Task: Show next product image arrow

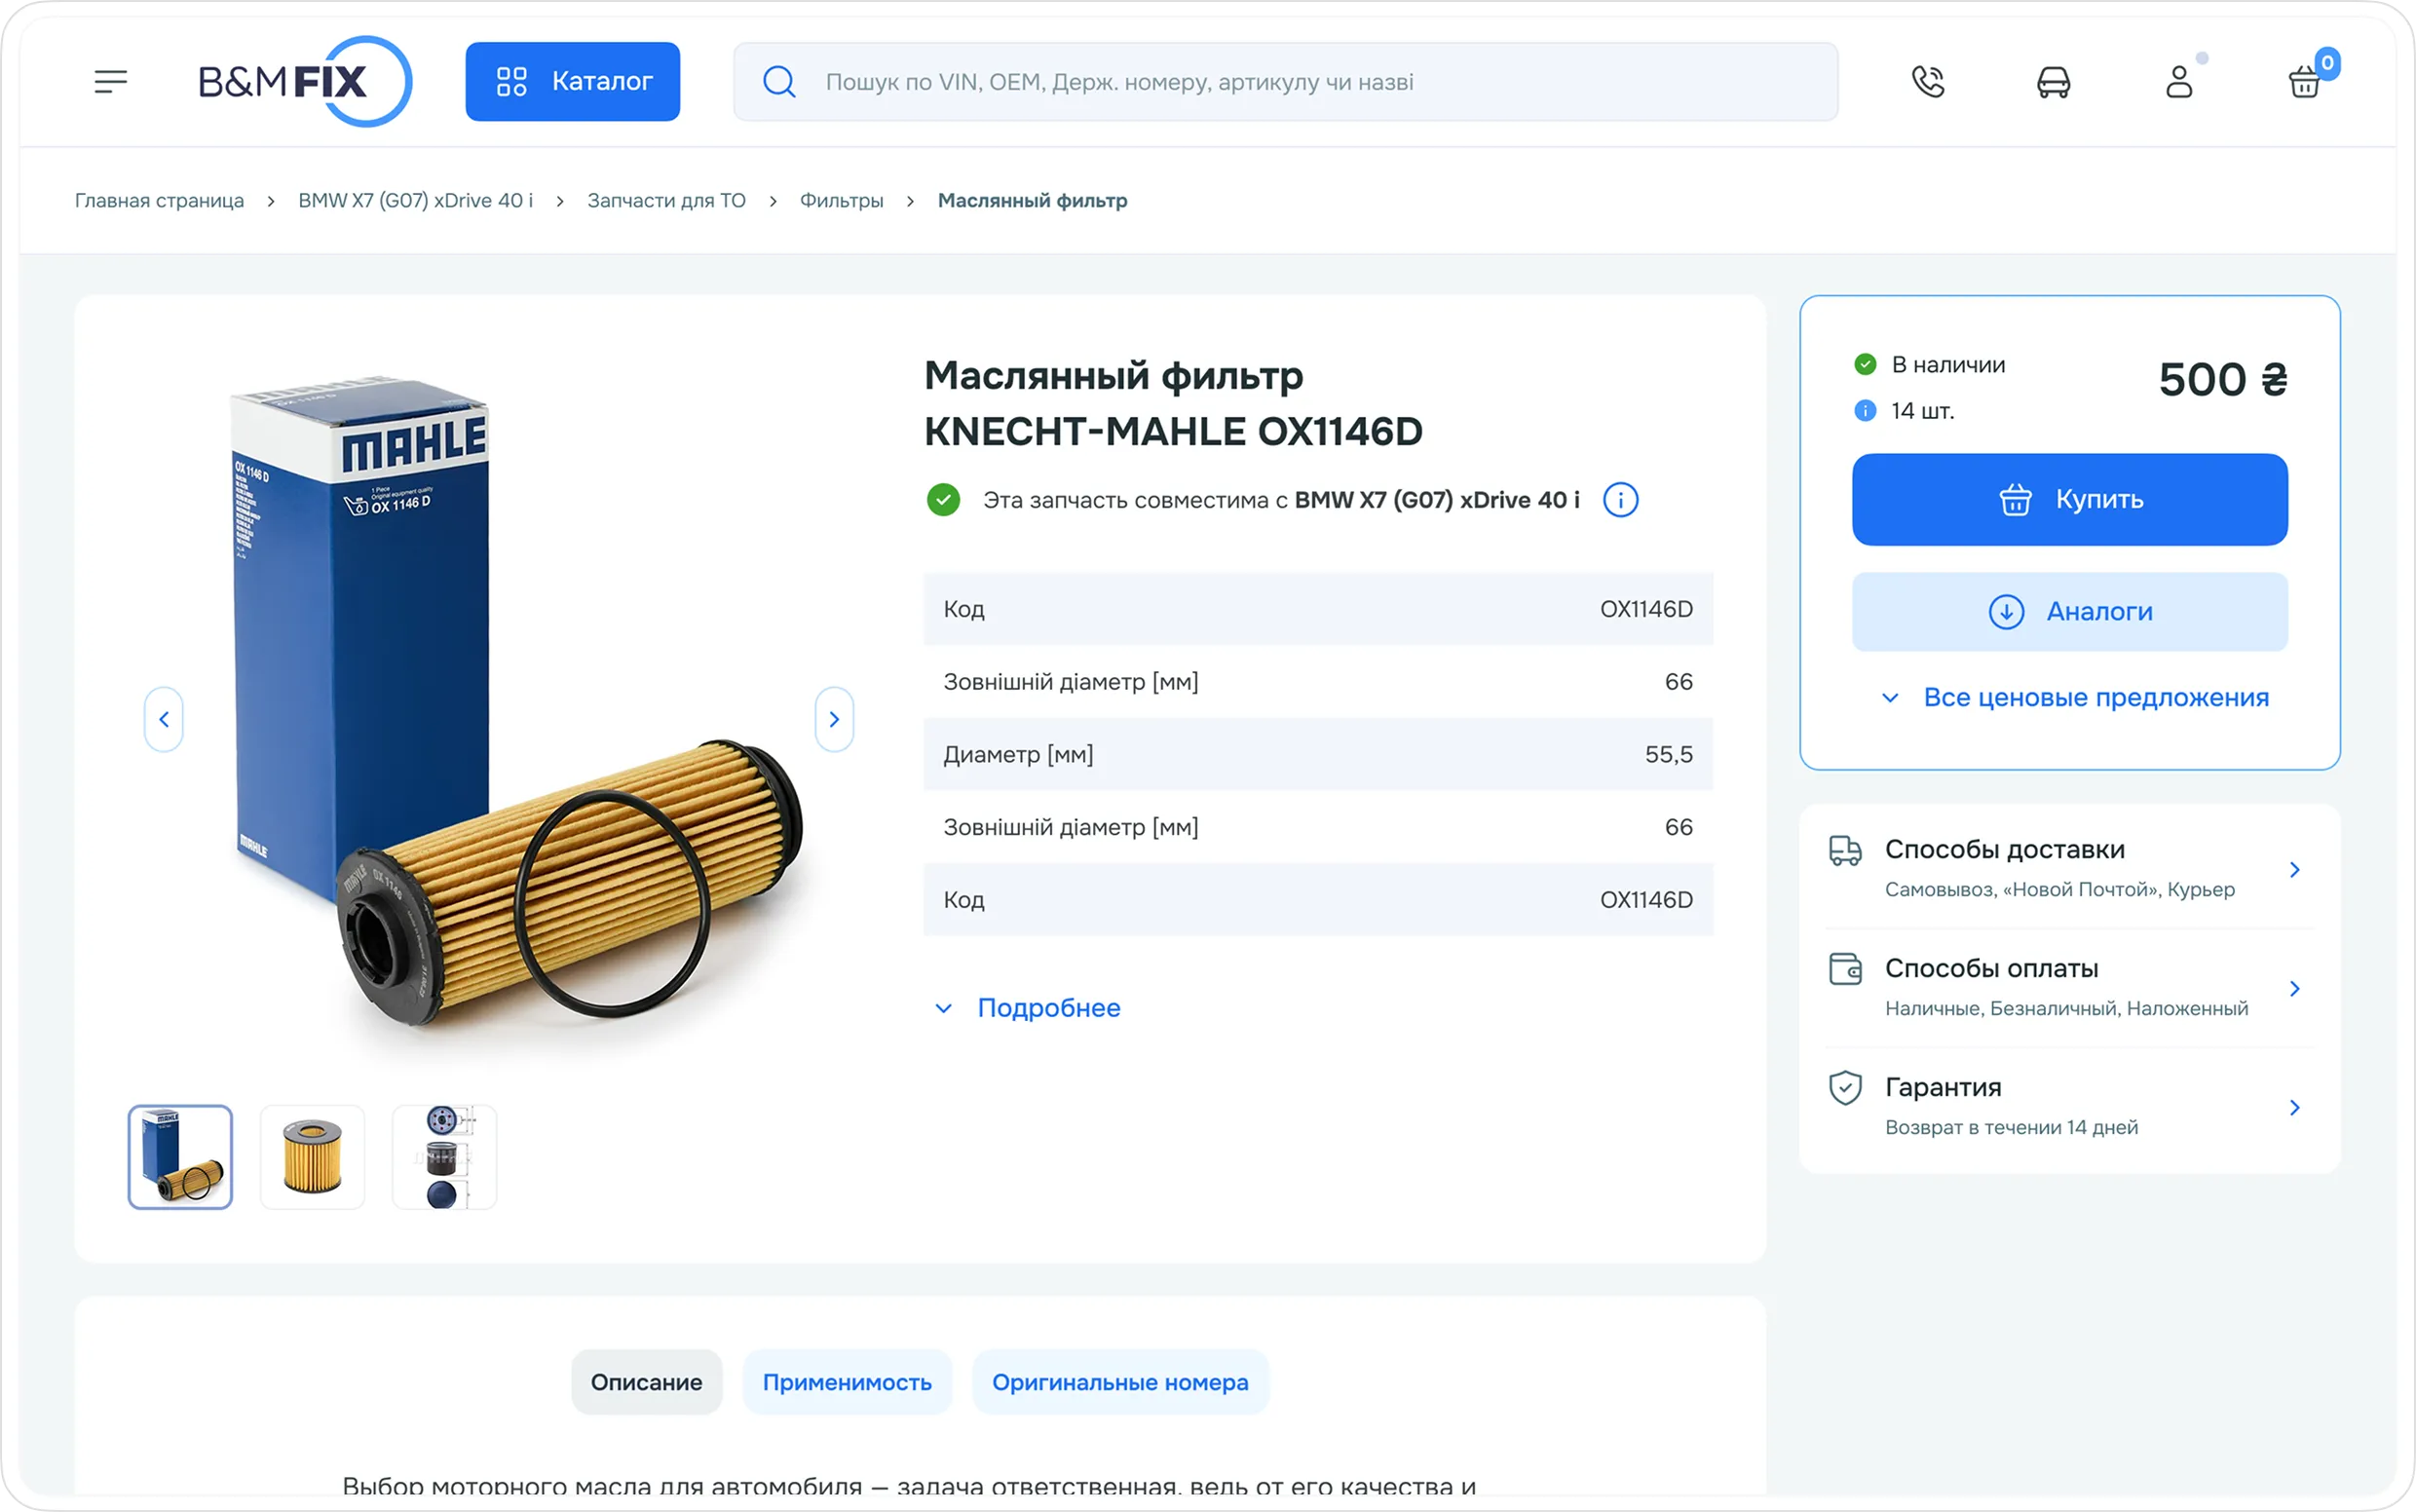Action: pyautogui.click(x=834, y=719)
